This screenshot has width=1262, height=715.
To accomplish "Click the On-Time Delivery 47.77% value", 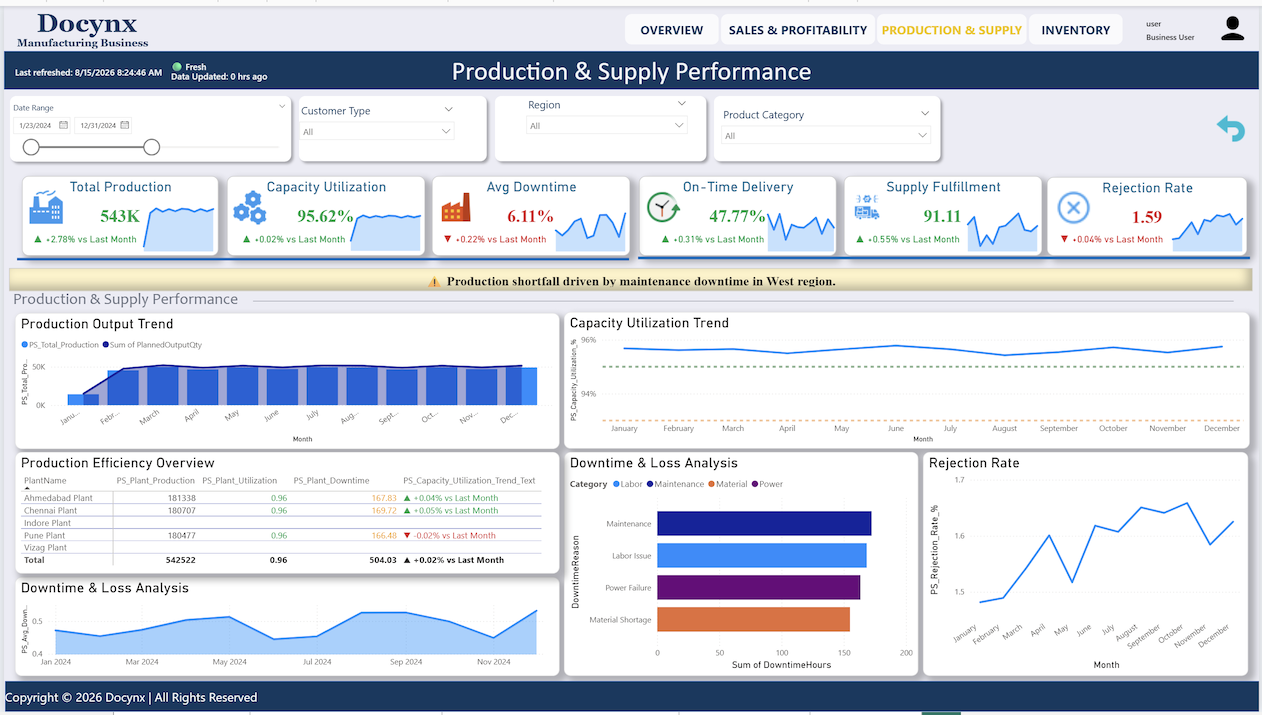I will (x=737, y=216).
